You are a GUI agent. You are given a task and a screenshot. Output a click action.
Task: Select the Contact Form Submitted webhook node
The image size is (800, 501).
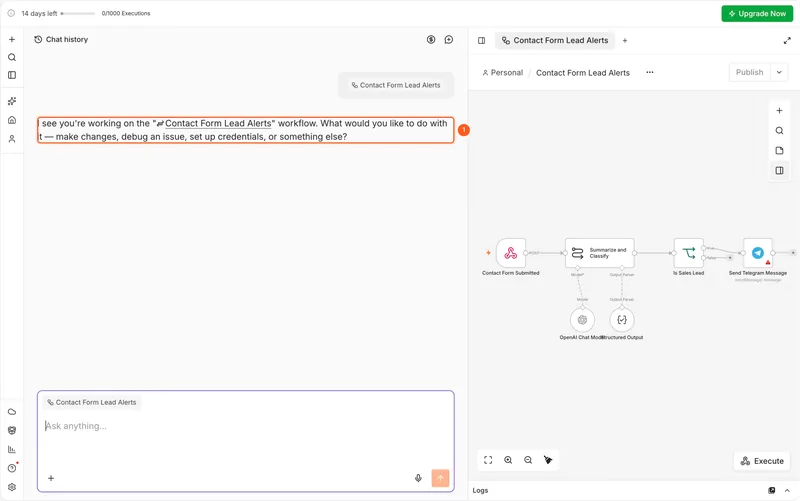(x=511, y=253)
